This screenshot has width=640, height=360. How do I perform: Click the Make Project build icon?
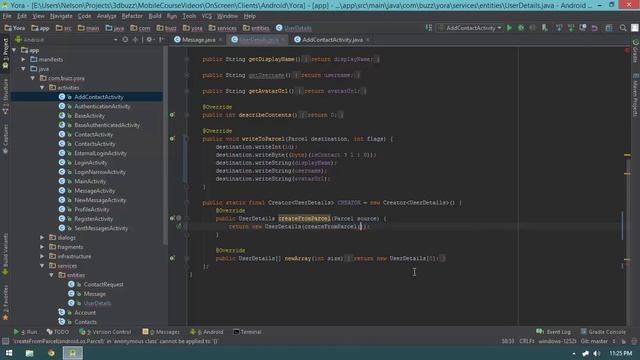[429, 28]
